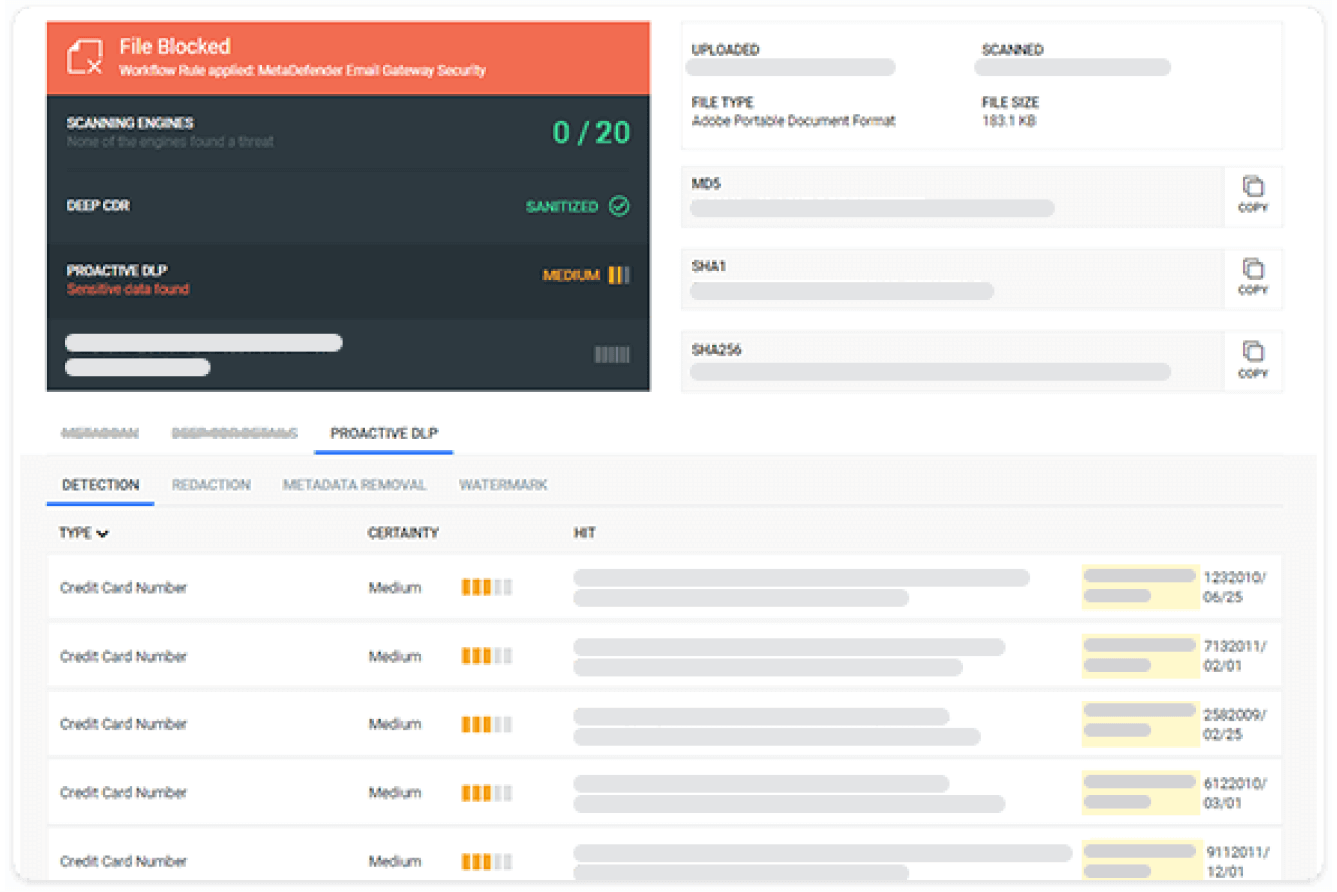Select the Proactive DLP tab
1337x892 pixels.
coord(383,432)
